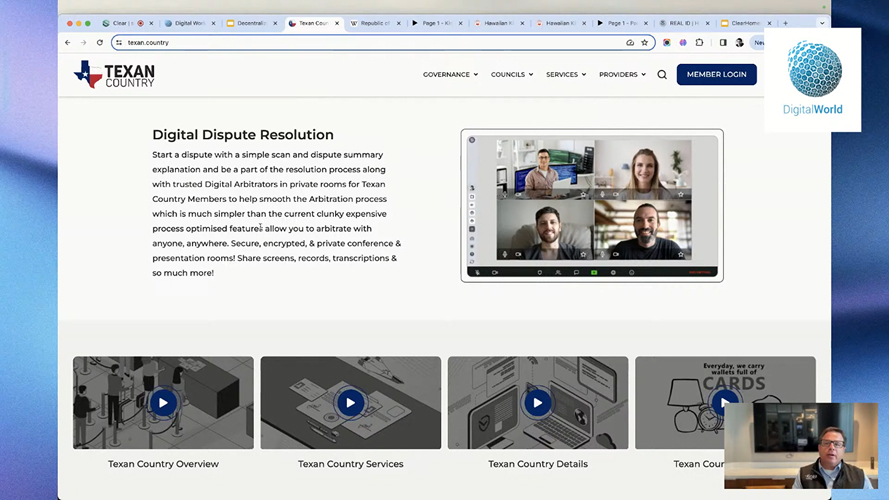Switch to the Digital World browser tab
Image resolution: width=889 pixels, height=500 pixels.
pyautogui.click(x=188, y=23)
